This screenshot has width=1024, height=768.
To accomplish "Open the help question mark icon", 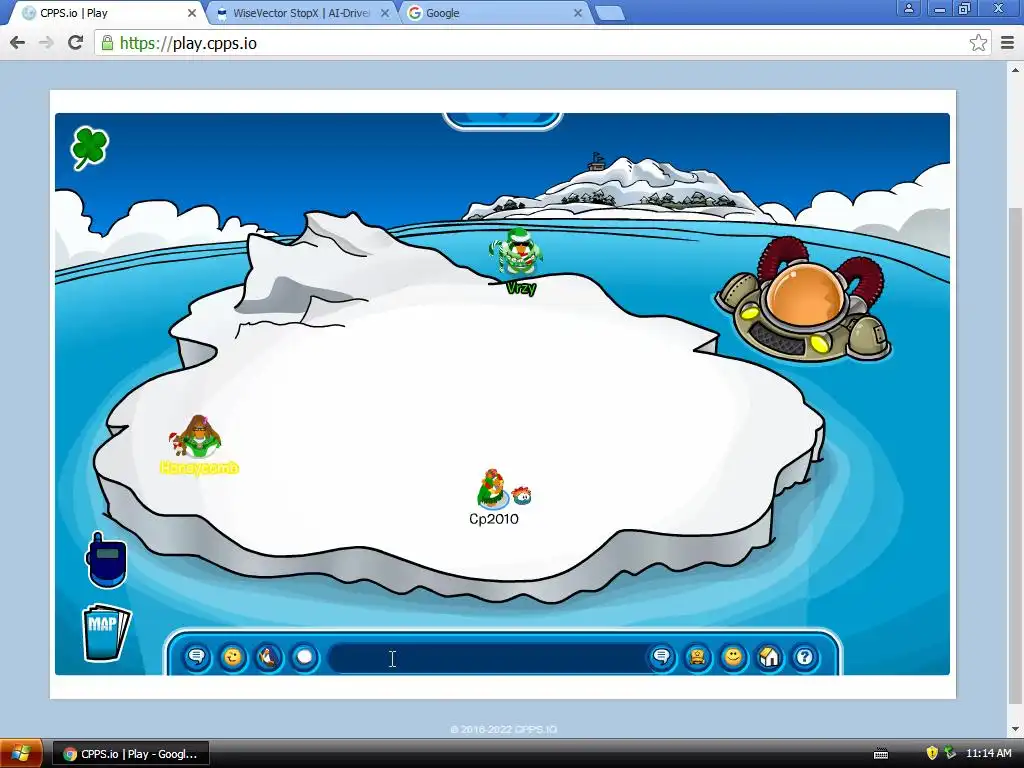I will point(805,656).
